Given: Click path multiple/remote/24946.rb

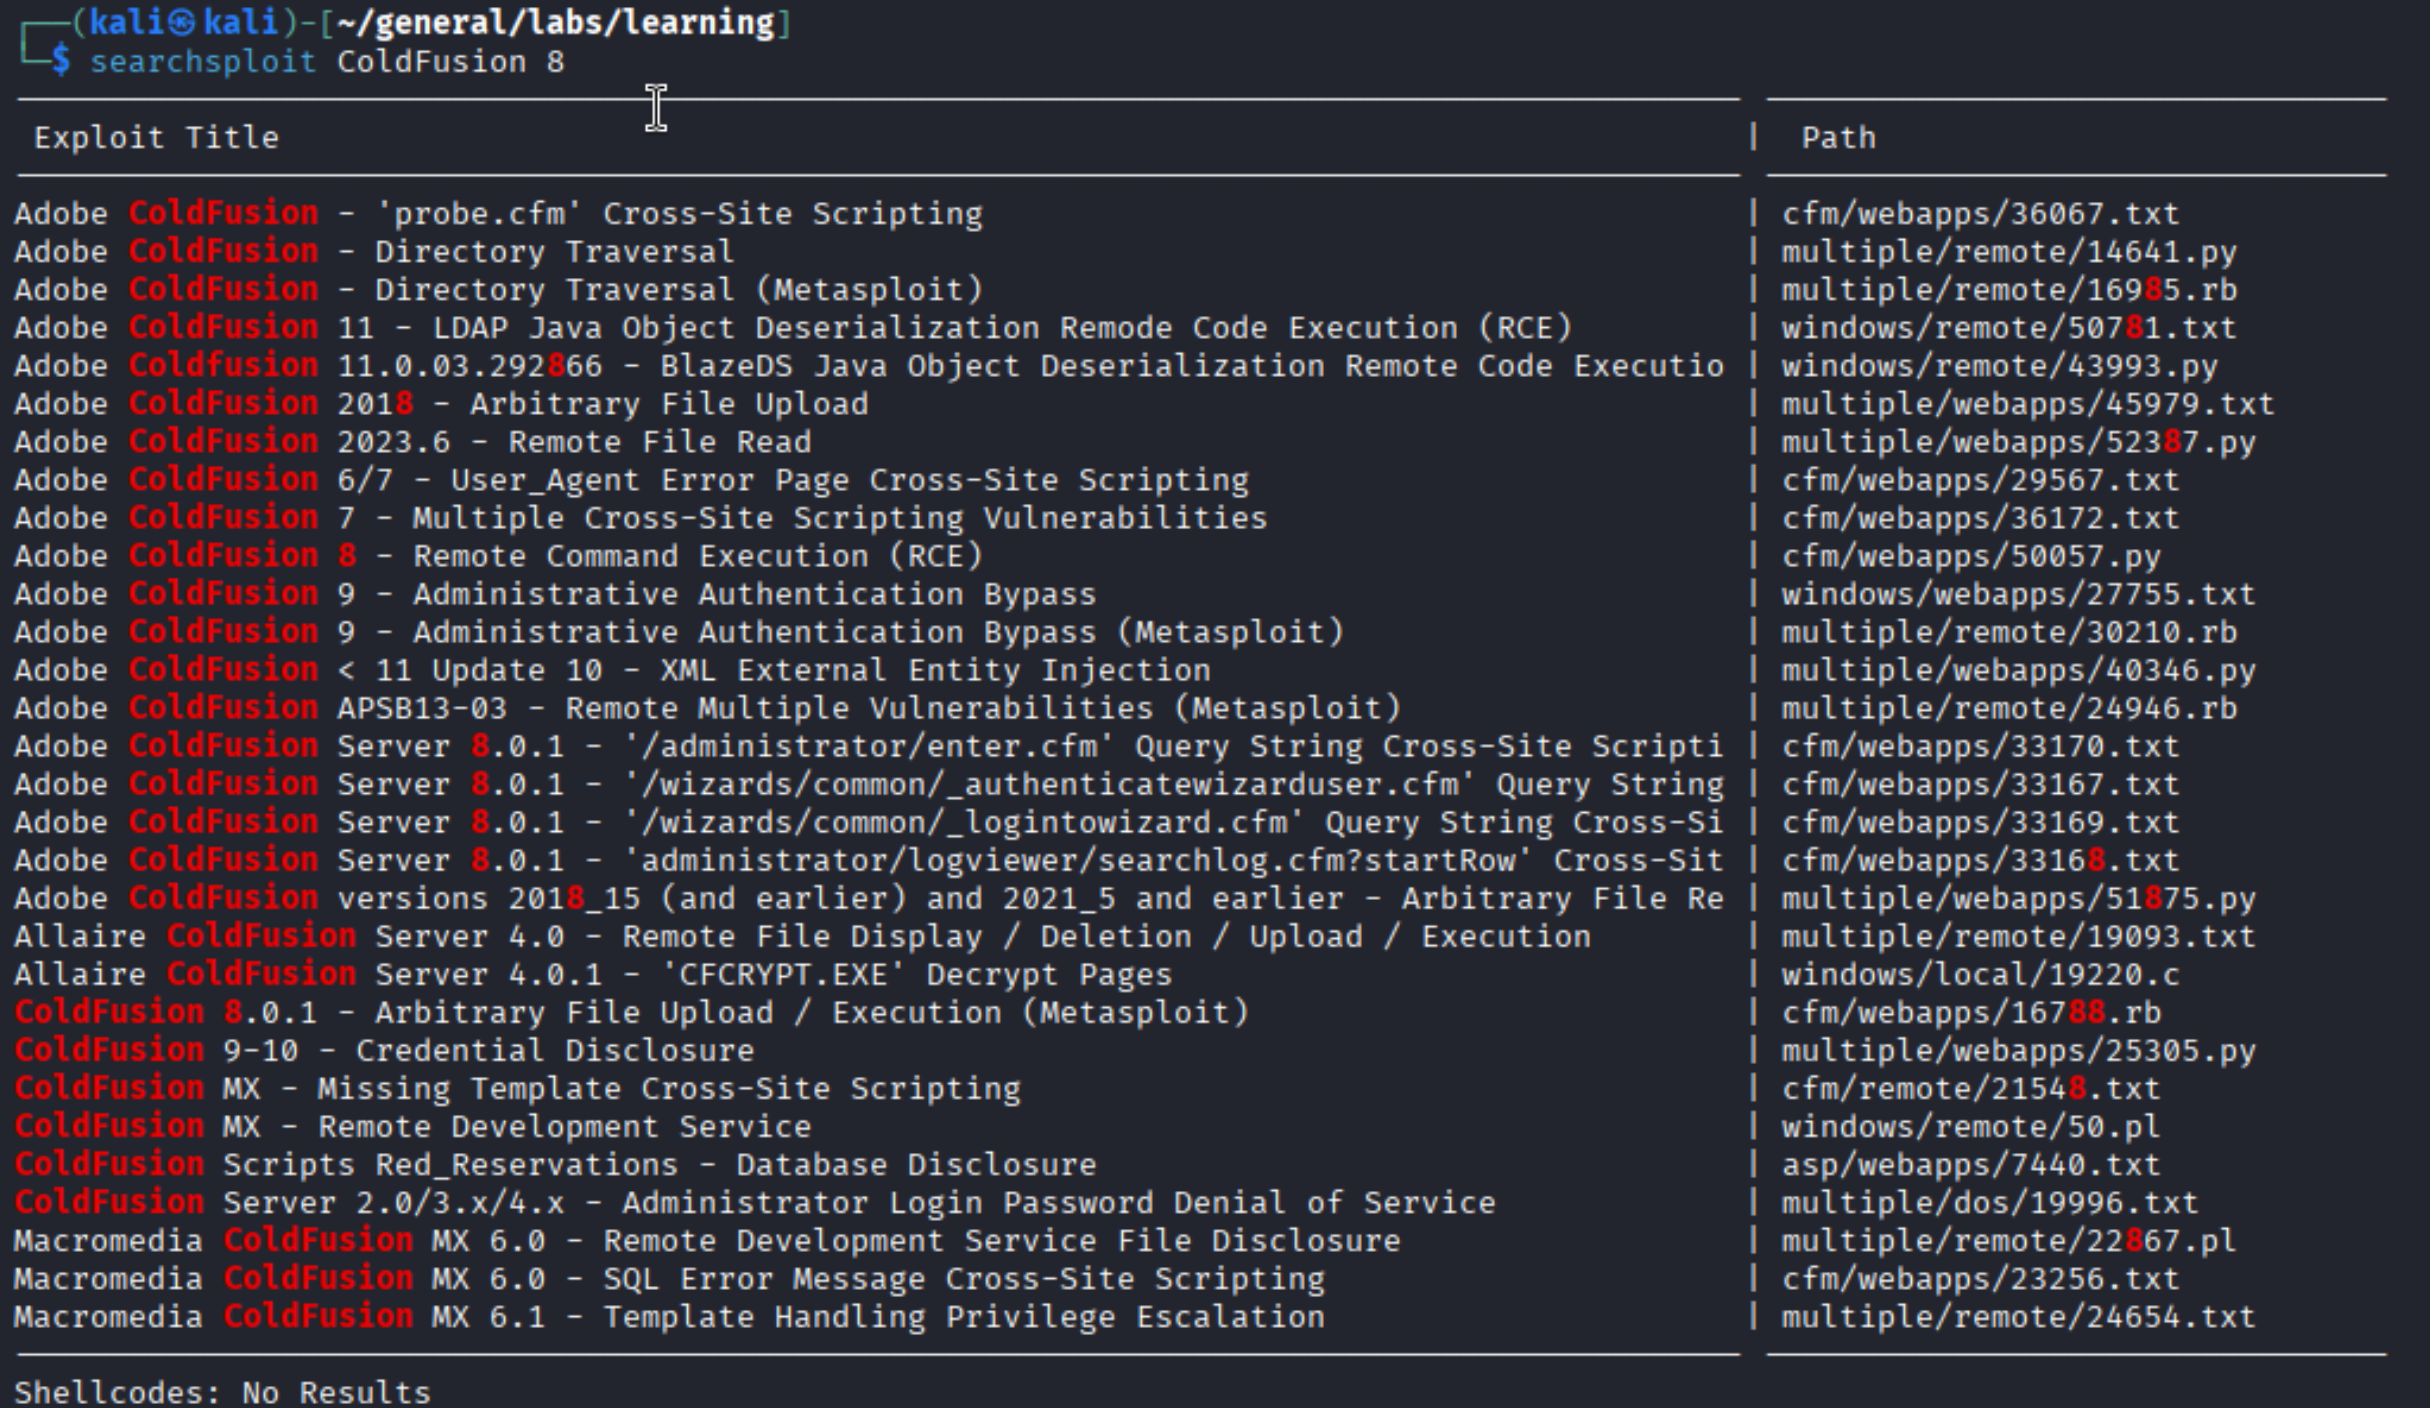Looking at the screenshot, I should pos(2009,708).
